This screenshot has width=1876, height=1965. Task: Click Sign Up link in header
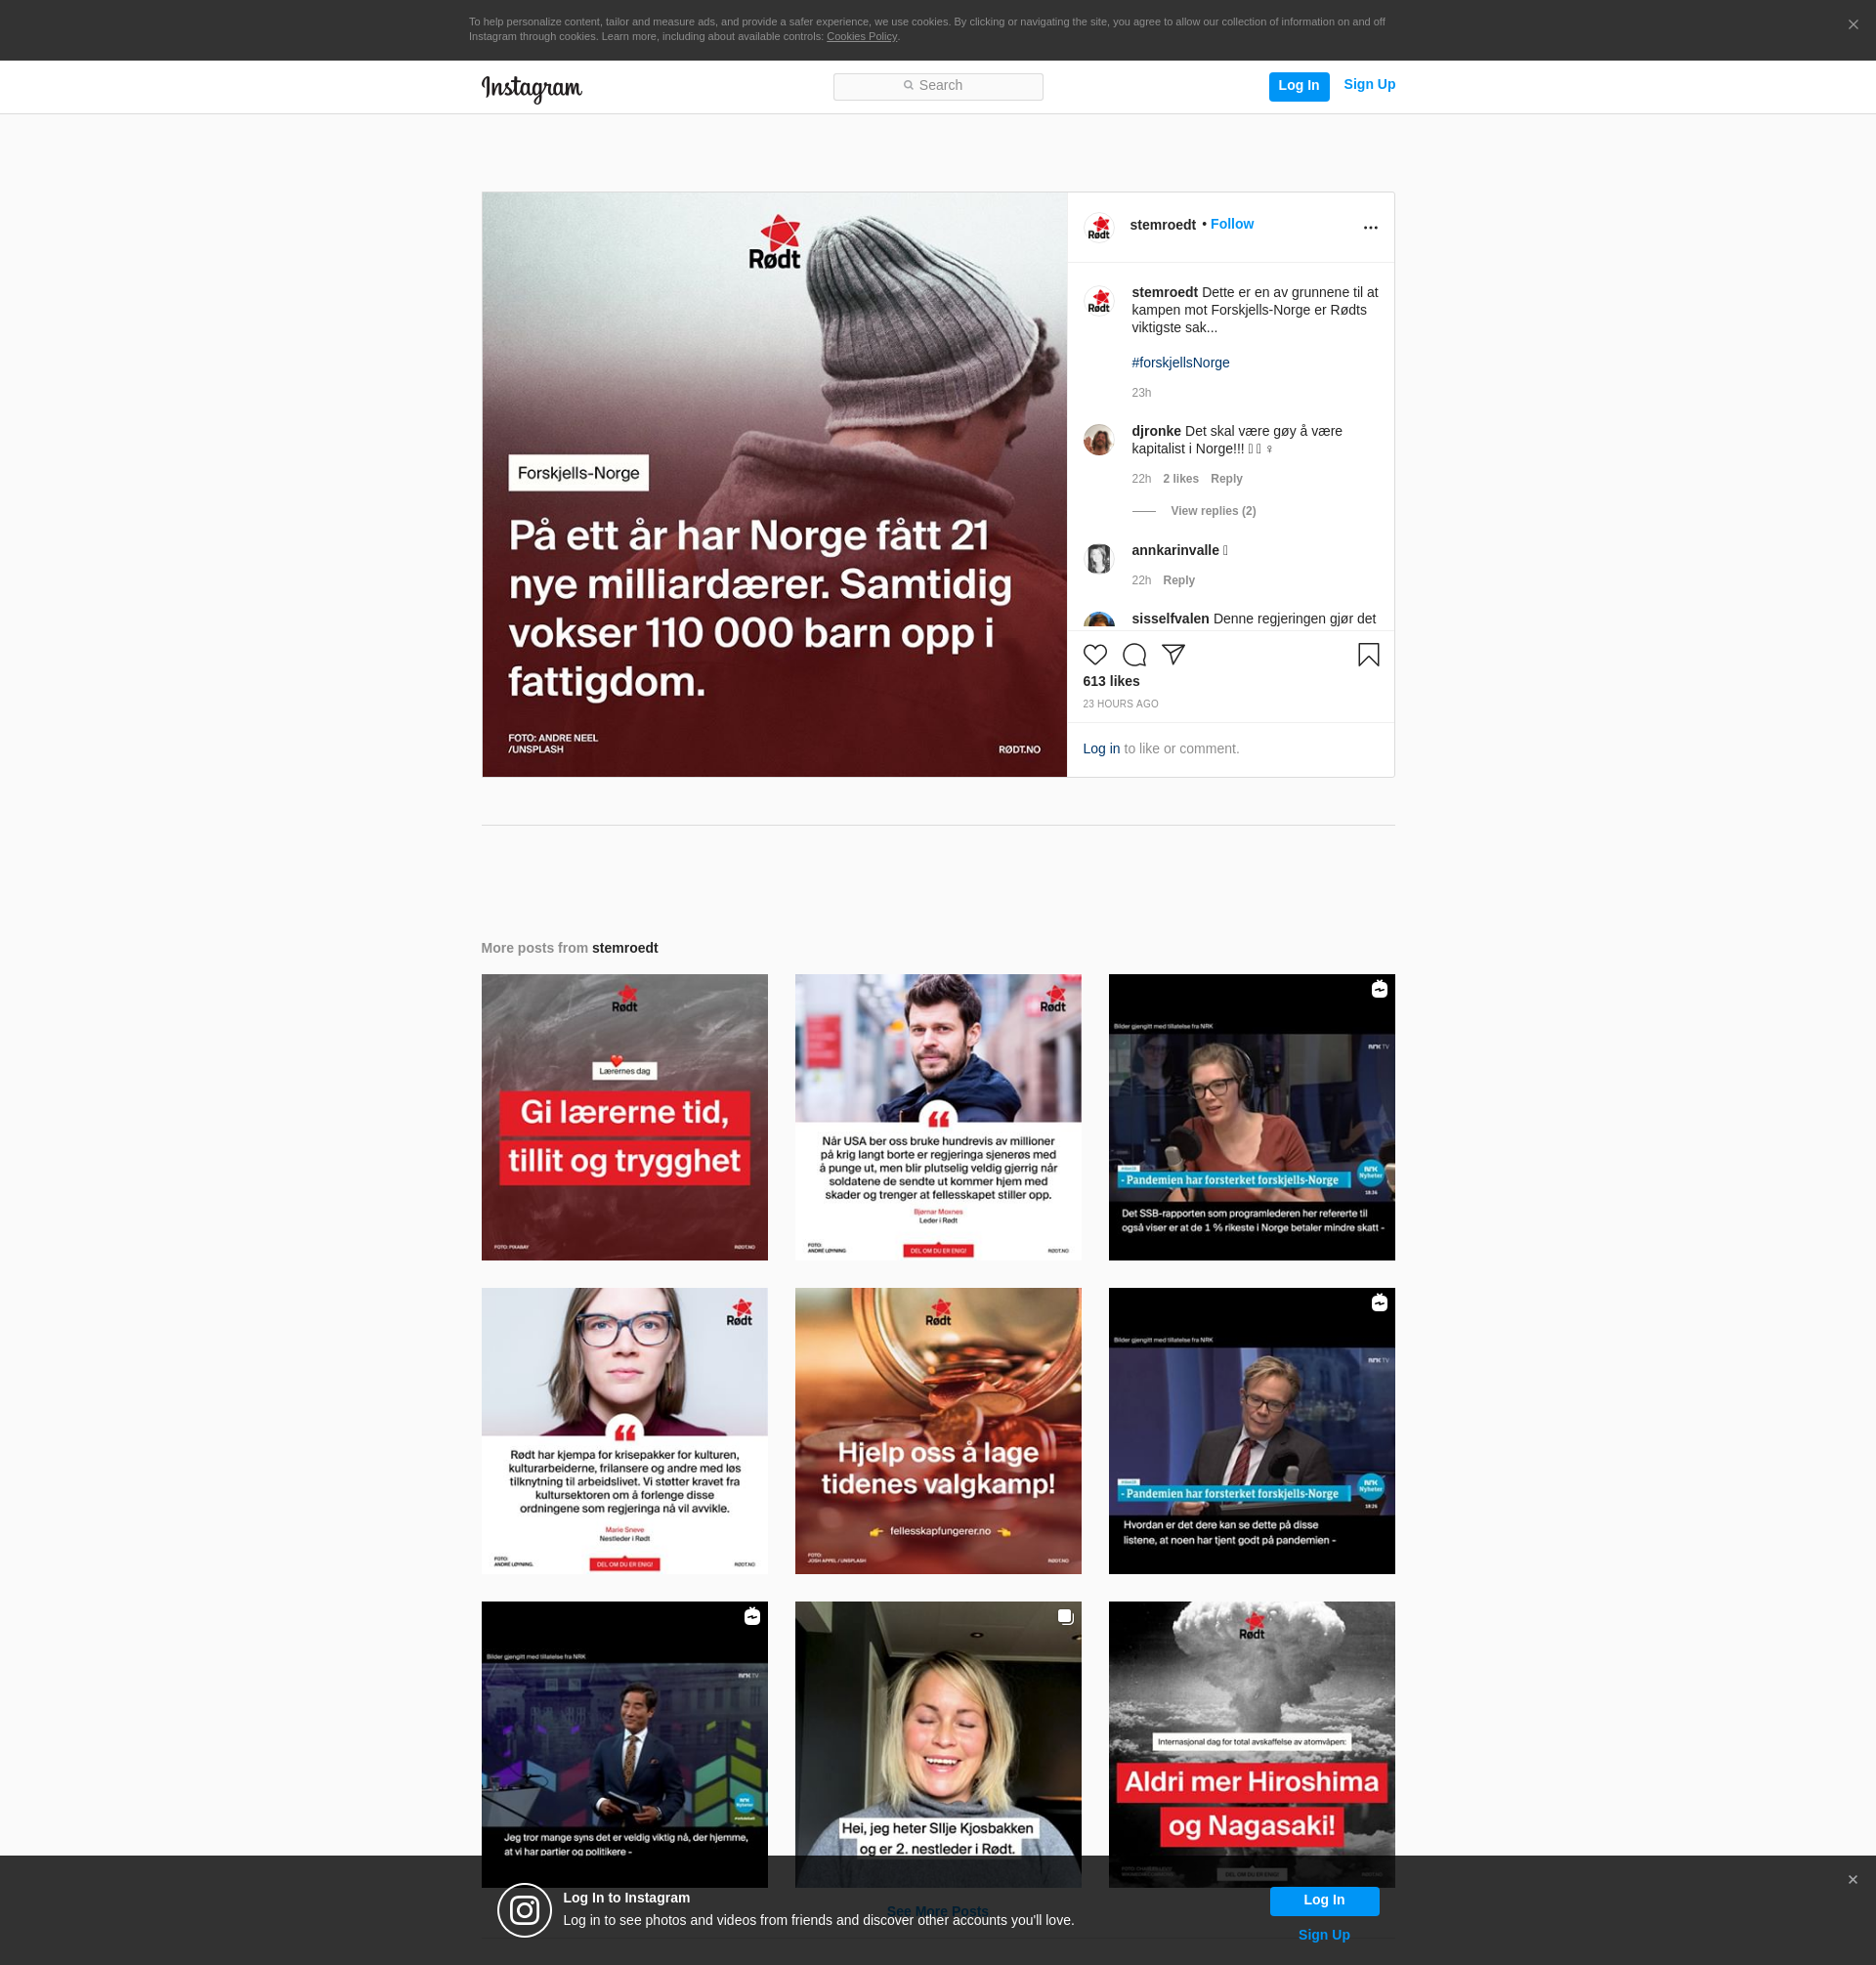[1368, 84]
